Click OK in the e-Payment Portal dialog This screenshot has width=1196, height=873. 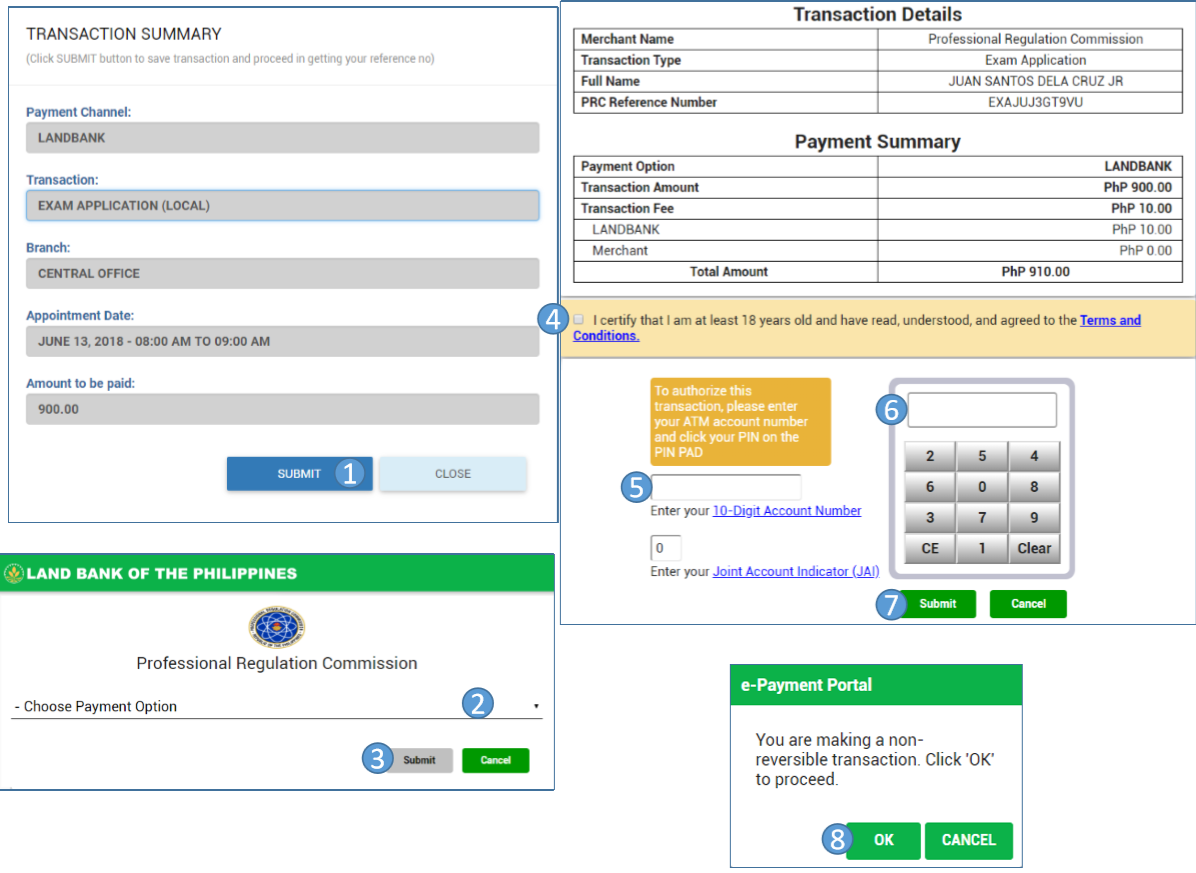point(883,840)
